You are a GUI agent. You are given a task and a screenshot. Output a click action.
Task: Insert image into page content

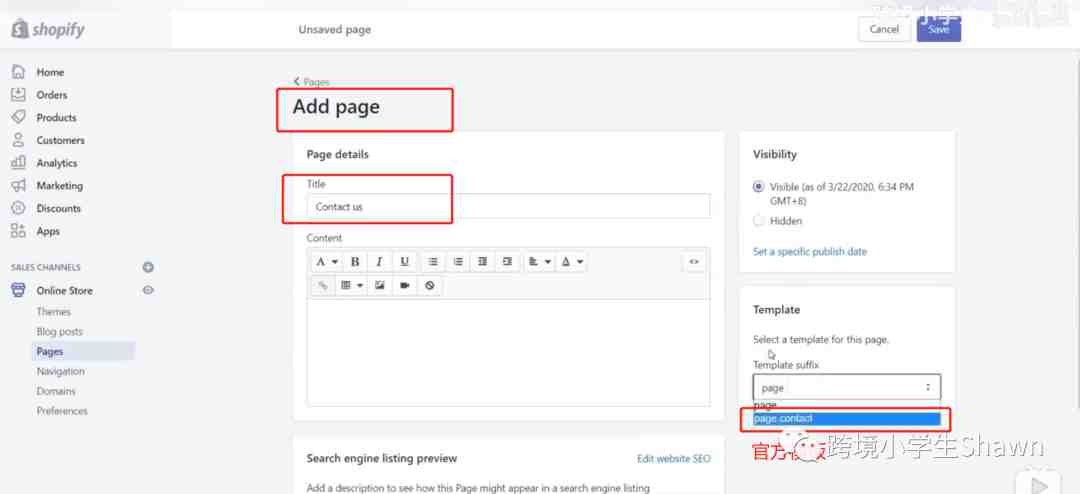380,286
